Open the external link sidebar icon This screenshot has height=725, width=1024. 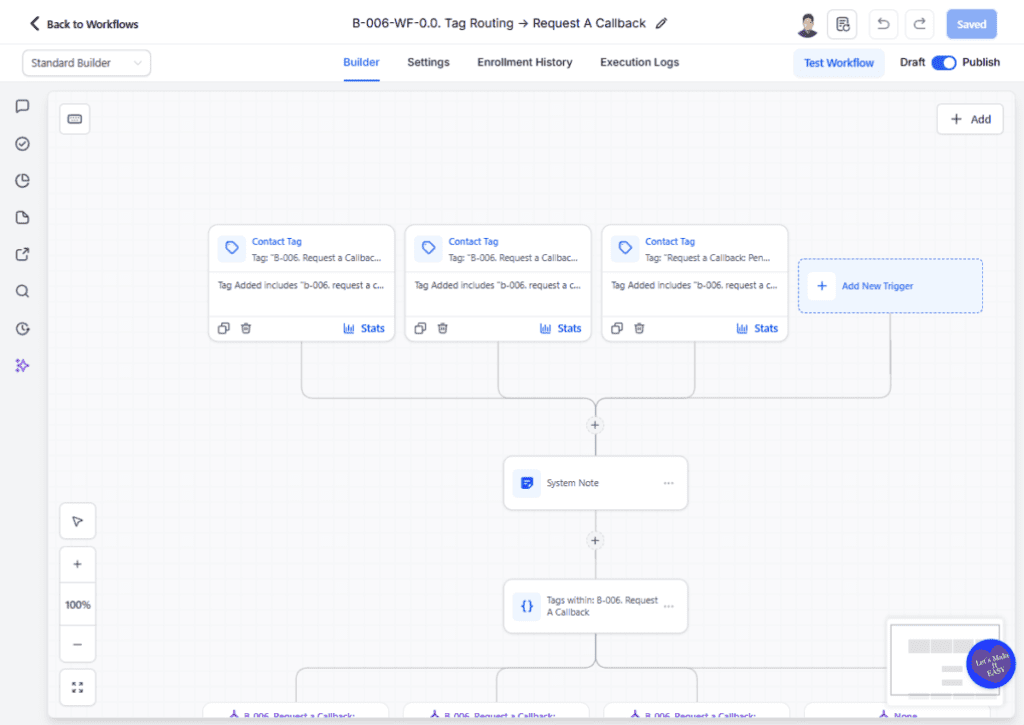[22, 254]
